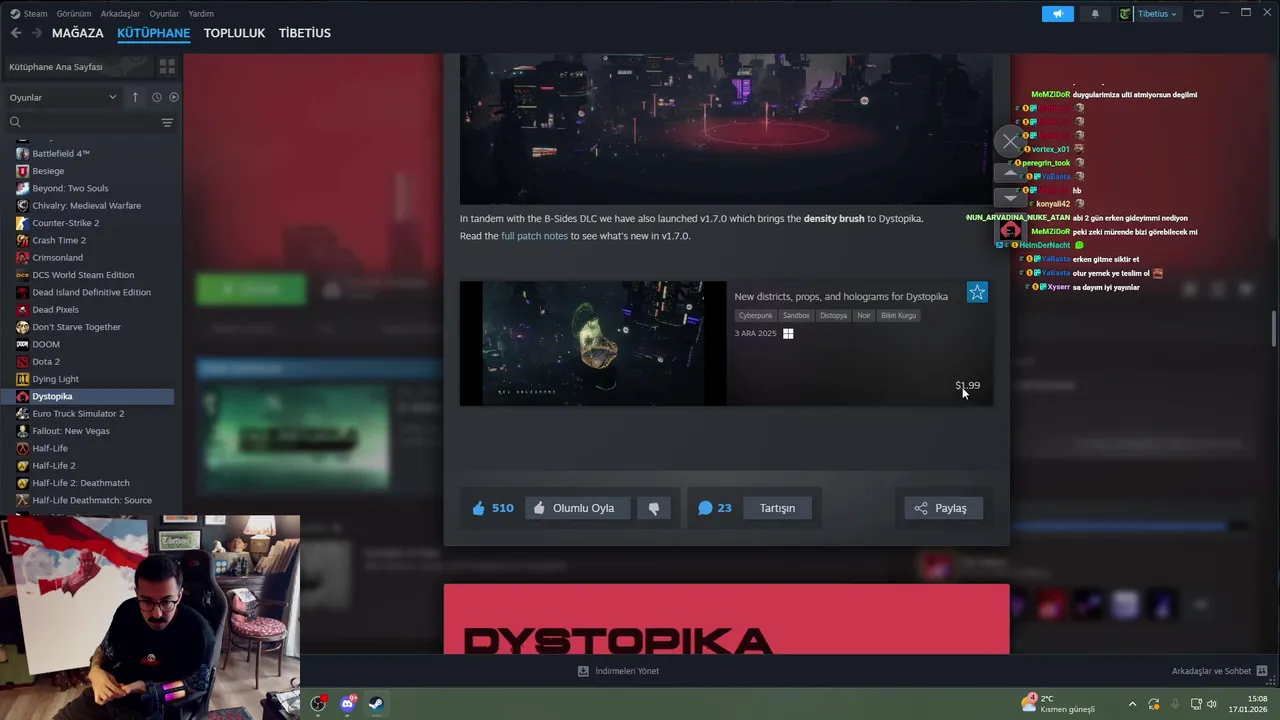Viewport: 1280px width, 720px height.
Task: Open Arkadaşlar ve Sohbet panel
Action: 1219,671
